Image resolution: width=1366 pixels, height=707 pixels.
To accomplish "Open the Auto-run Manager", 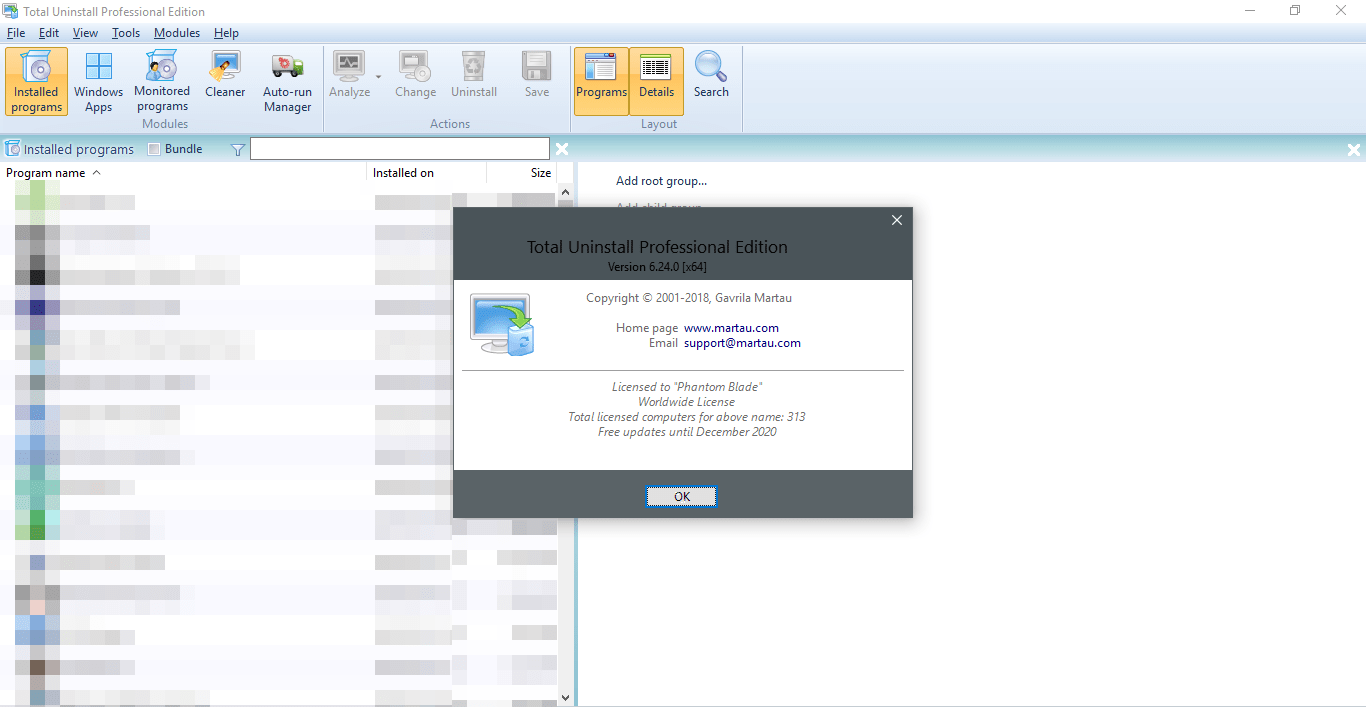I will click(288, 81).
